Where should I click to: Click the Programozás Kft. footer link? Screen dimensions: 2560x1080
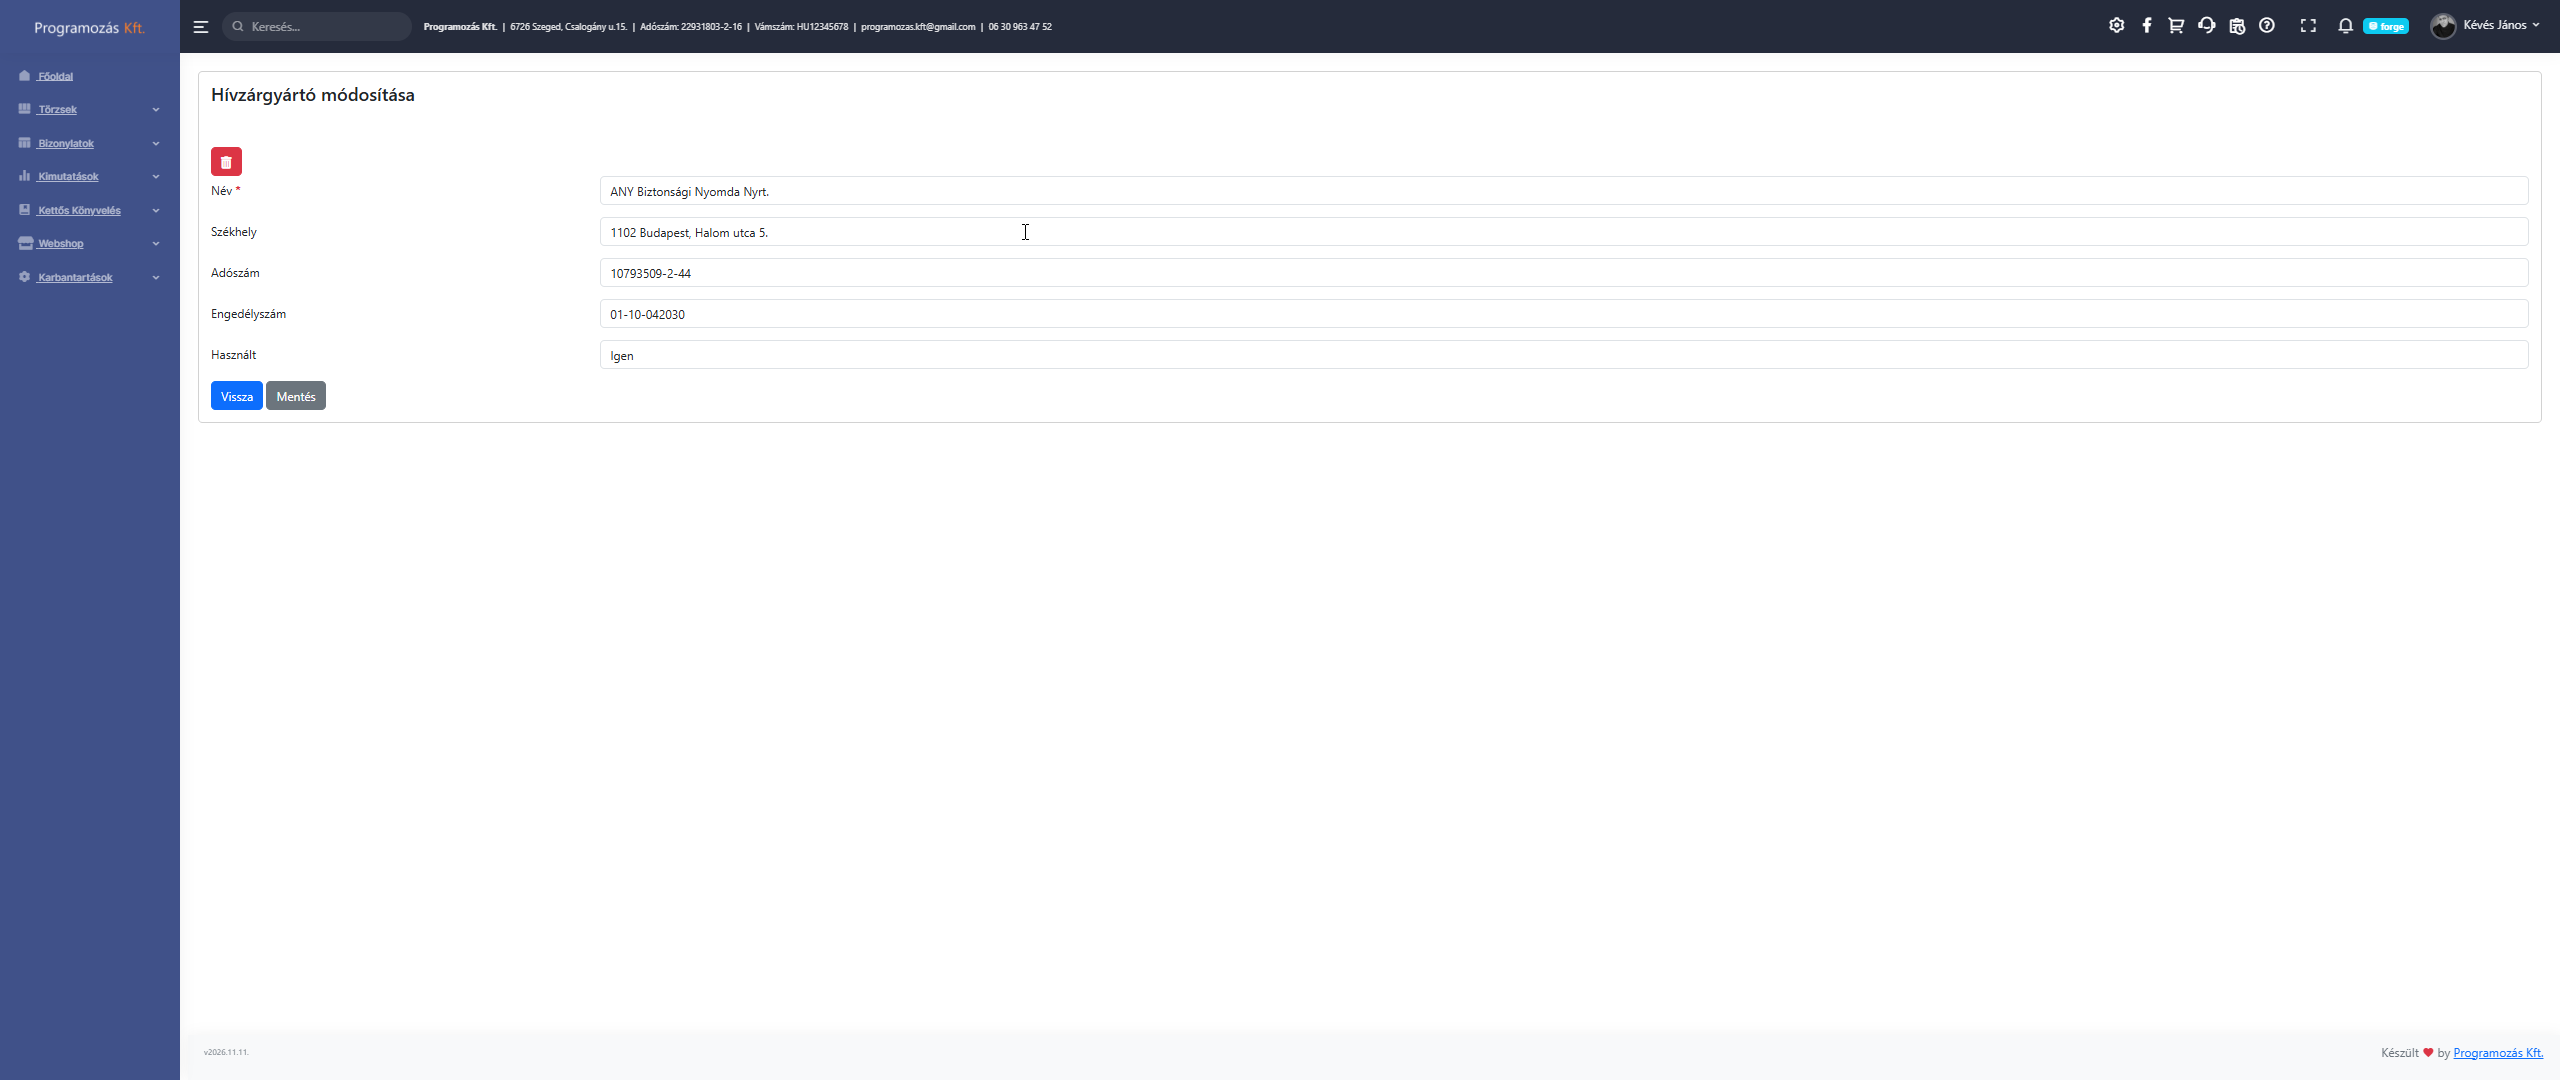(x=2497, y=1053)
